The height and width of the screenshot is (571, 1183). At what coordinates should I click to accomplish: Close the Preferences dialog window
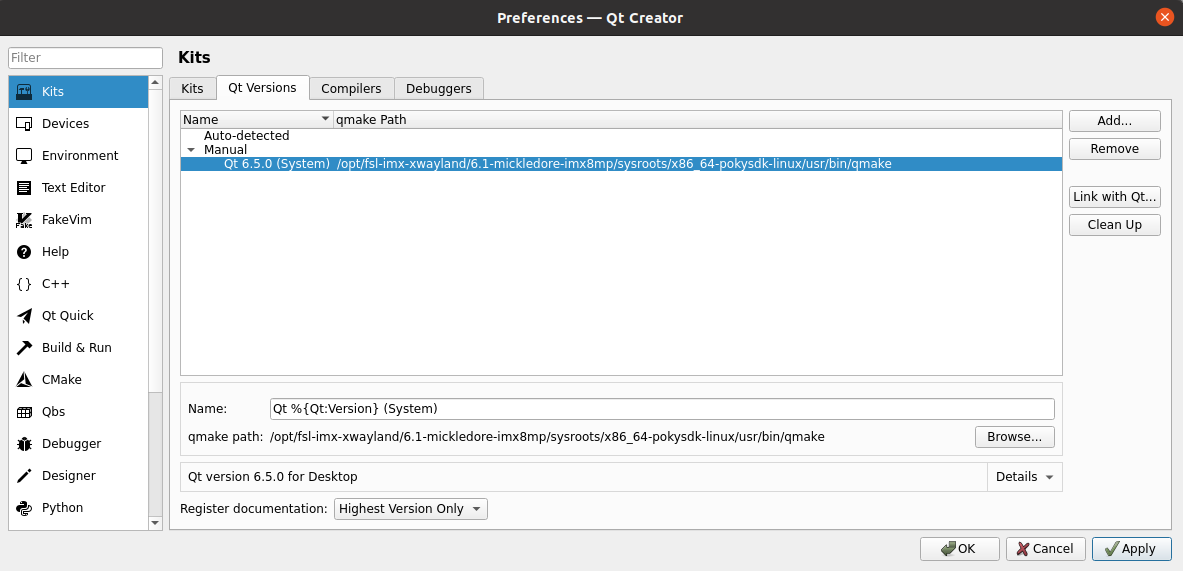click(x=1164, y=17)
